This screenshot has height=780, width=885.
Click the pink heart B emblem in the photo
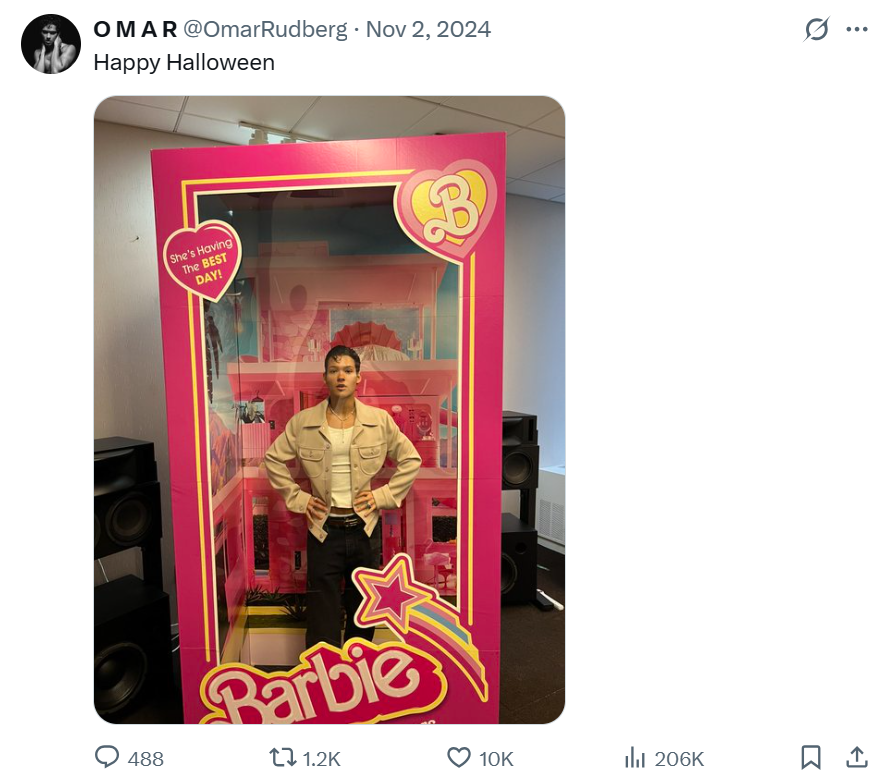(449, 209)
